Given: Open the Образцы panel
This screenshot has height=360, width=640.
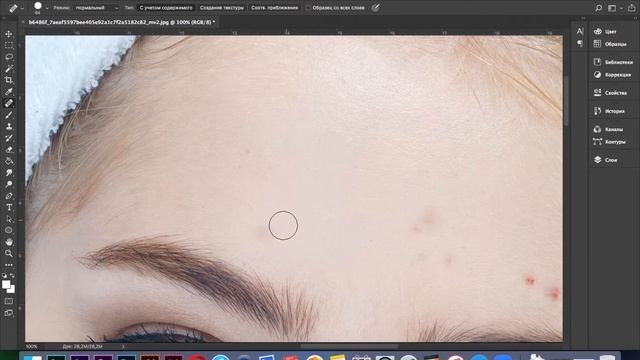Looking at the screenshot, I should click(x=610, y=44).
